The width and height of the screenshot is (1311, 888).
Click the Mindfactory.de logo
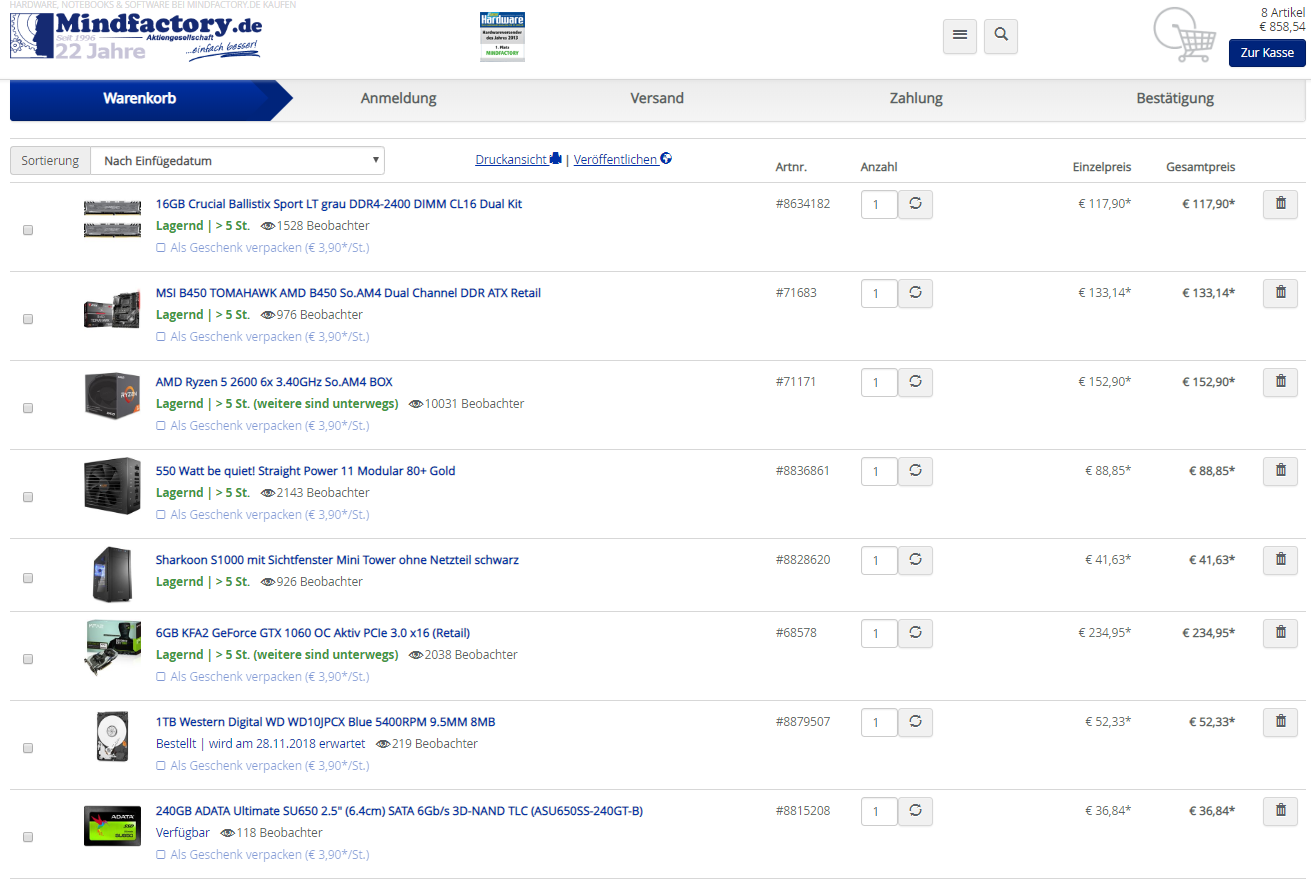(138, 35)
